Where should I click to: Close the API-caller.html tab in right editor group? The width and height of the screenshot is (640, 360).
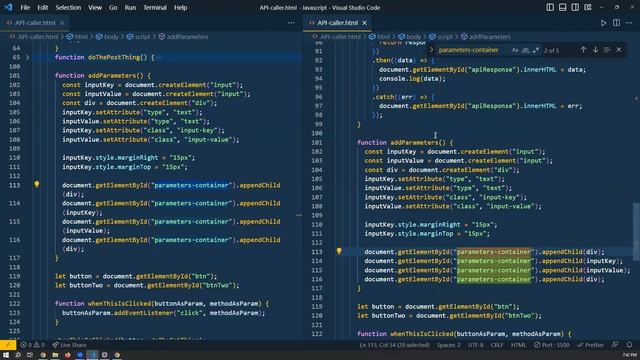coord(364,23)
